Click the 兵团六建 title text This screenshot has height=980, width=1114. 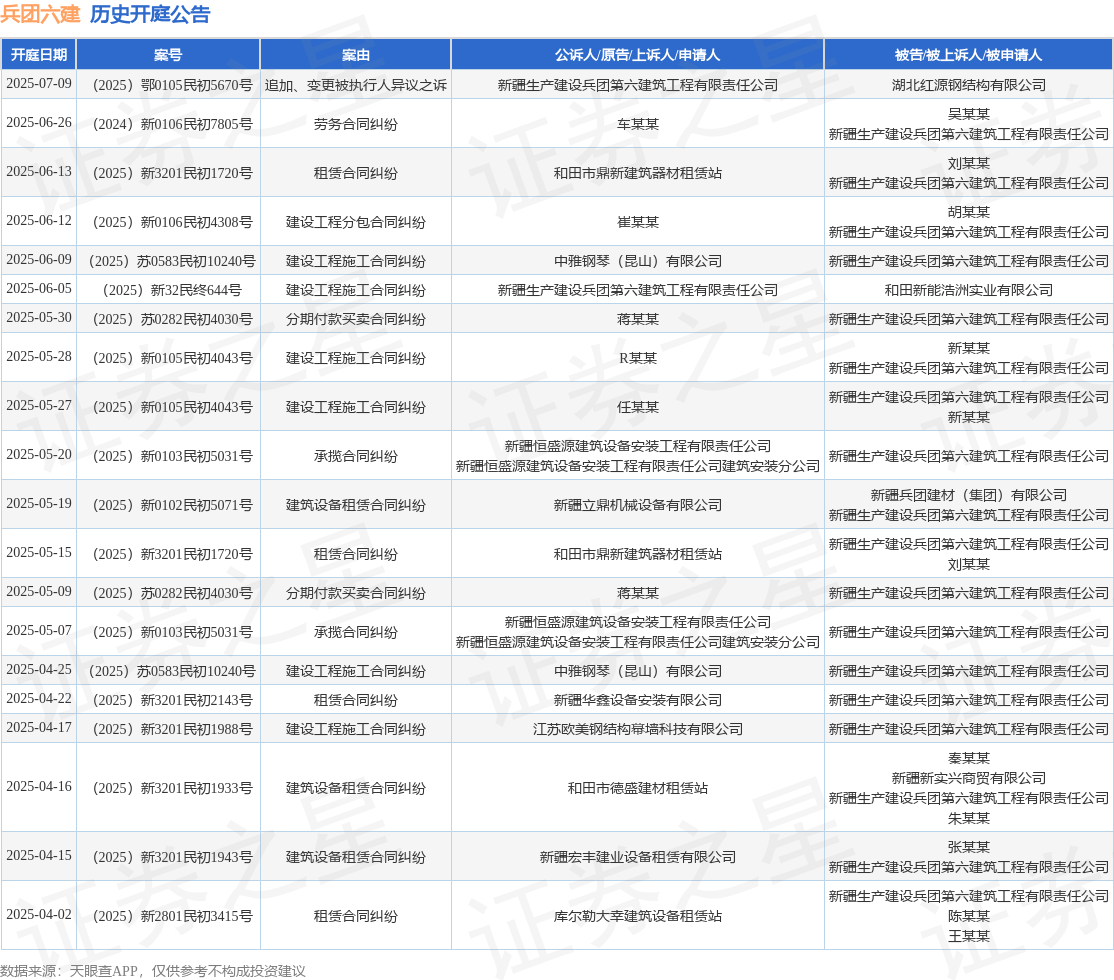click(x=40, y=14)
